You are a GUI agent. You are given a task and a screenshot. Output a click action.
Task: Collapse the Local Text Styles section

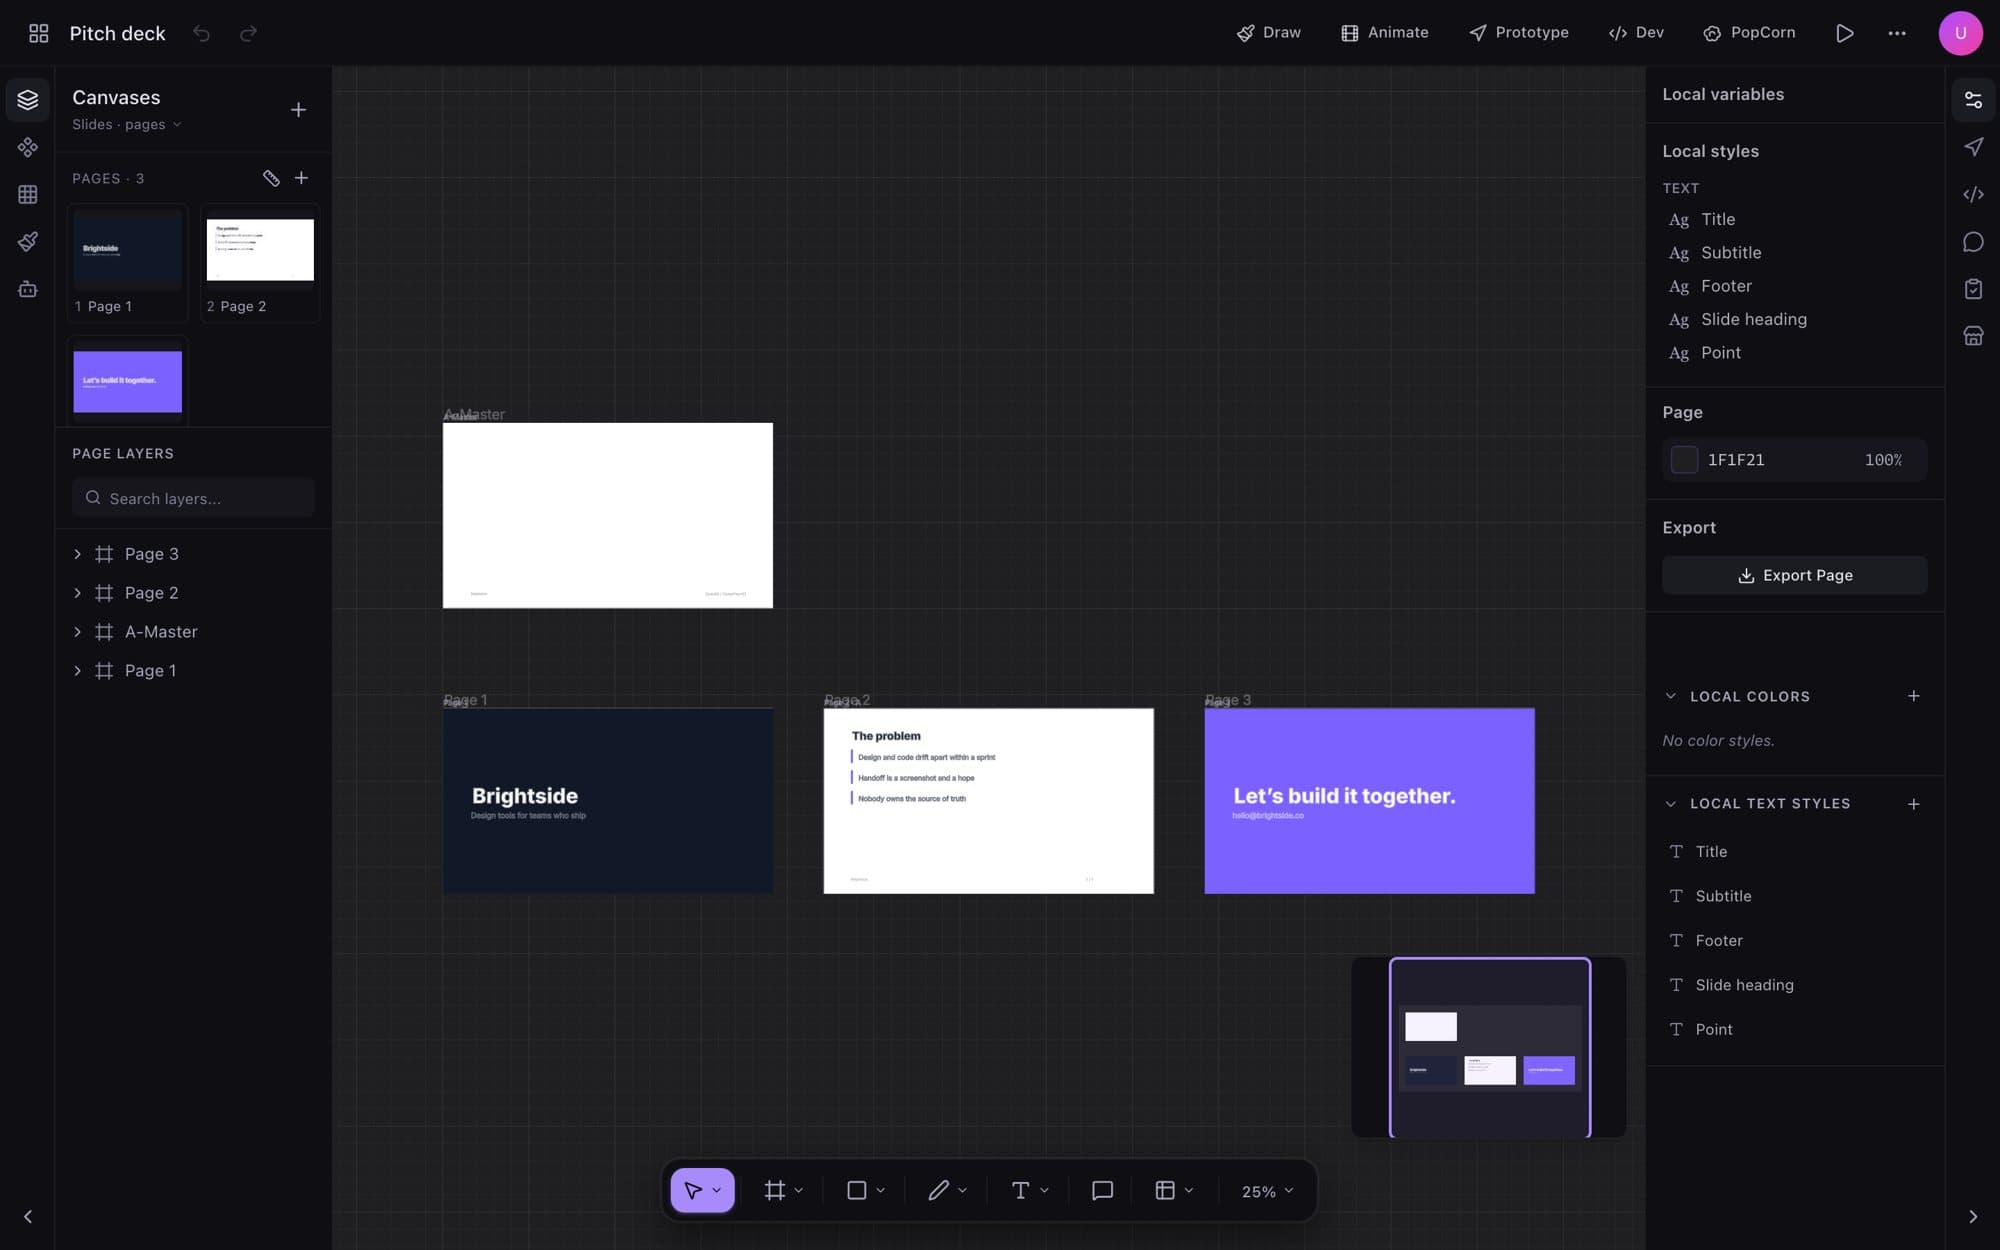pyautogui.click(x=1670, y=804)
